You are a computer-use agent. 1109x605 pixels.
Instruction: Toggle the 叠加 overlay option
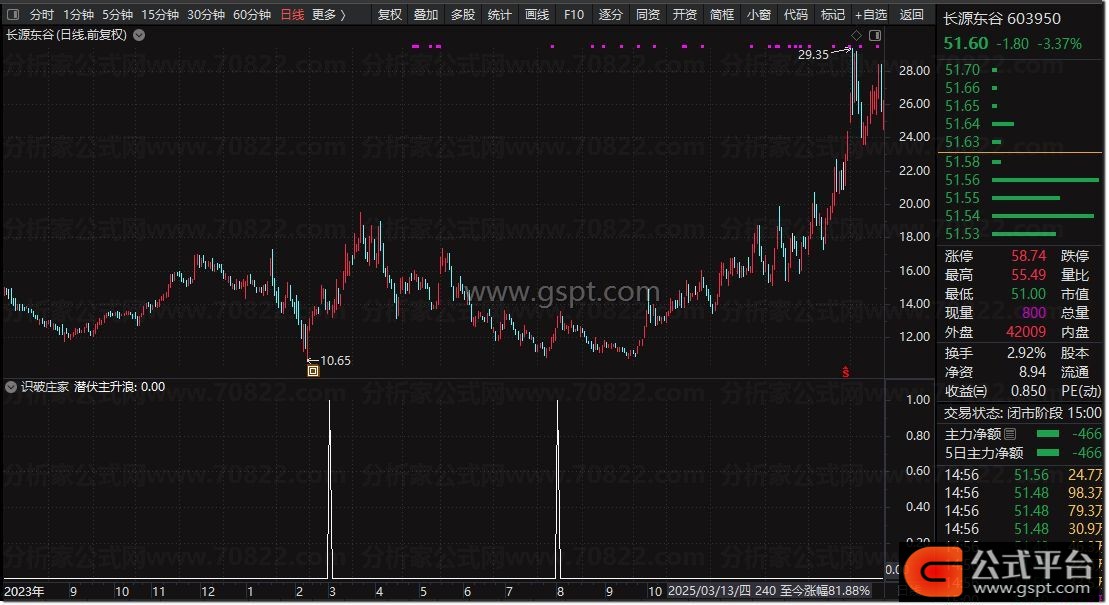(x=426, y=15)
